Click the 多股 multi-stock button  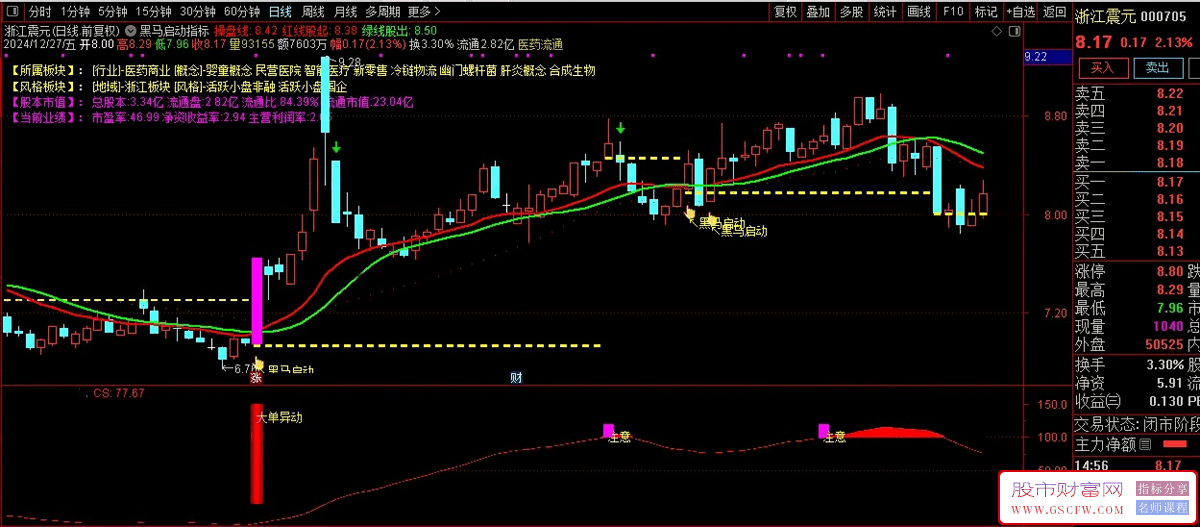click(851, 12)
